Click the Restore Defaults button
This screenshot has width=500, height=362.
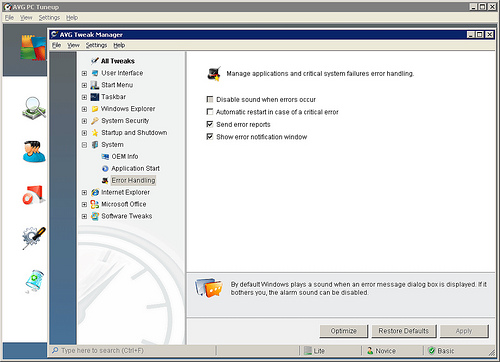point(404,331)
